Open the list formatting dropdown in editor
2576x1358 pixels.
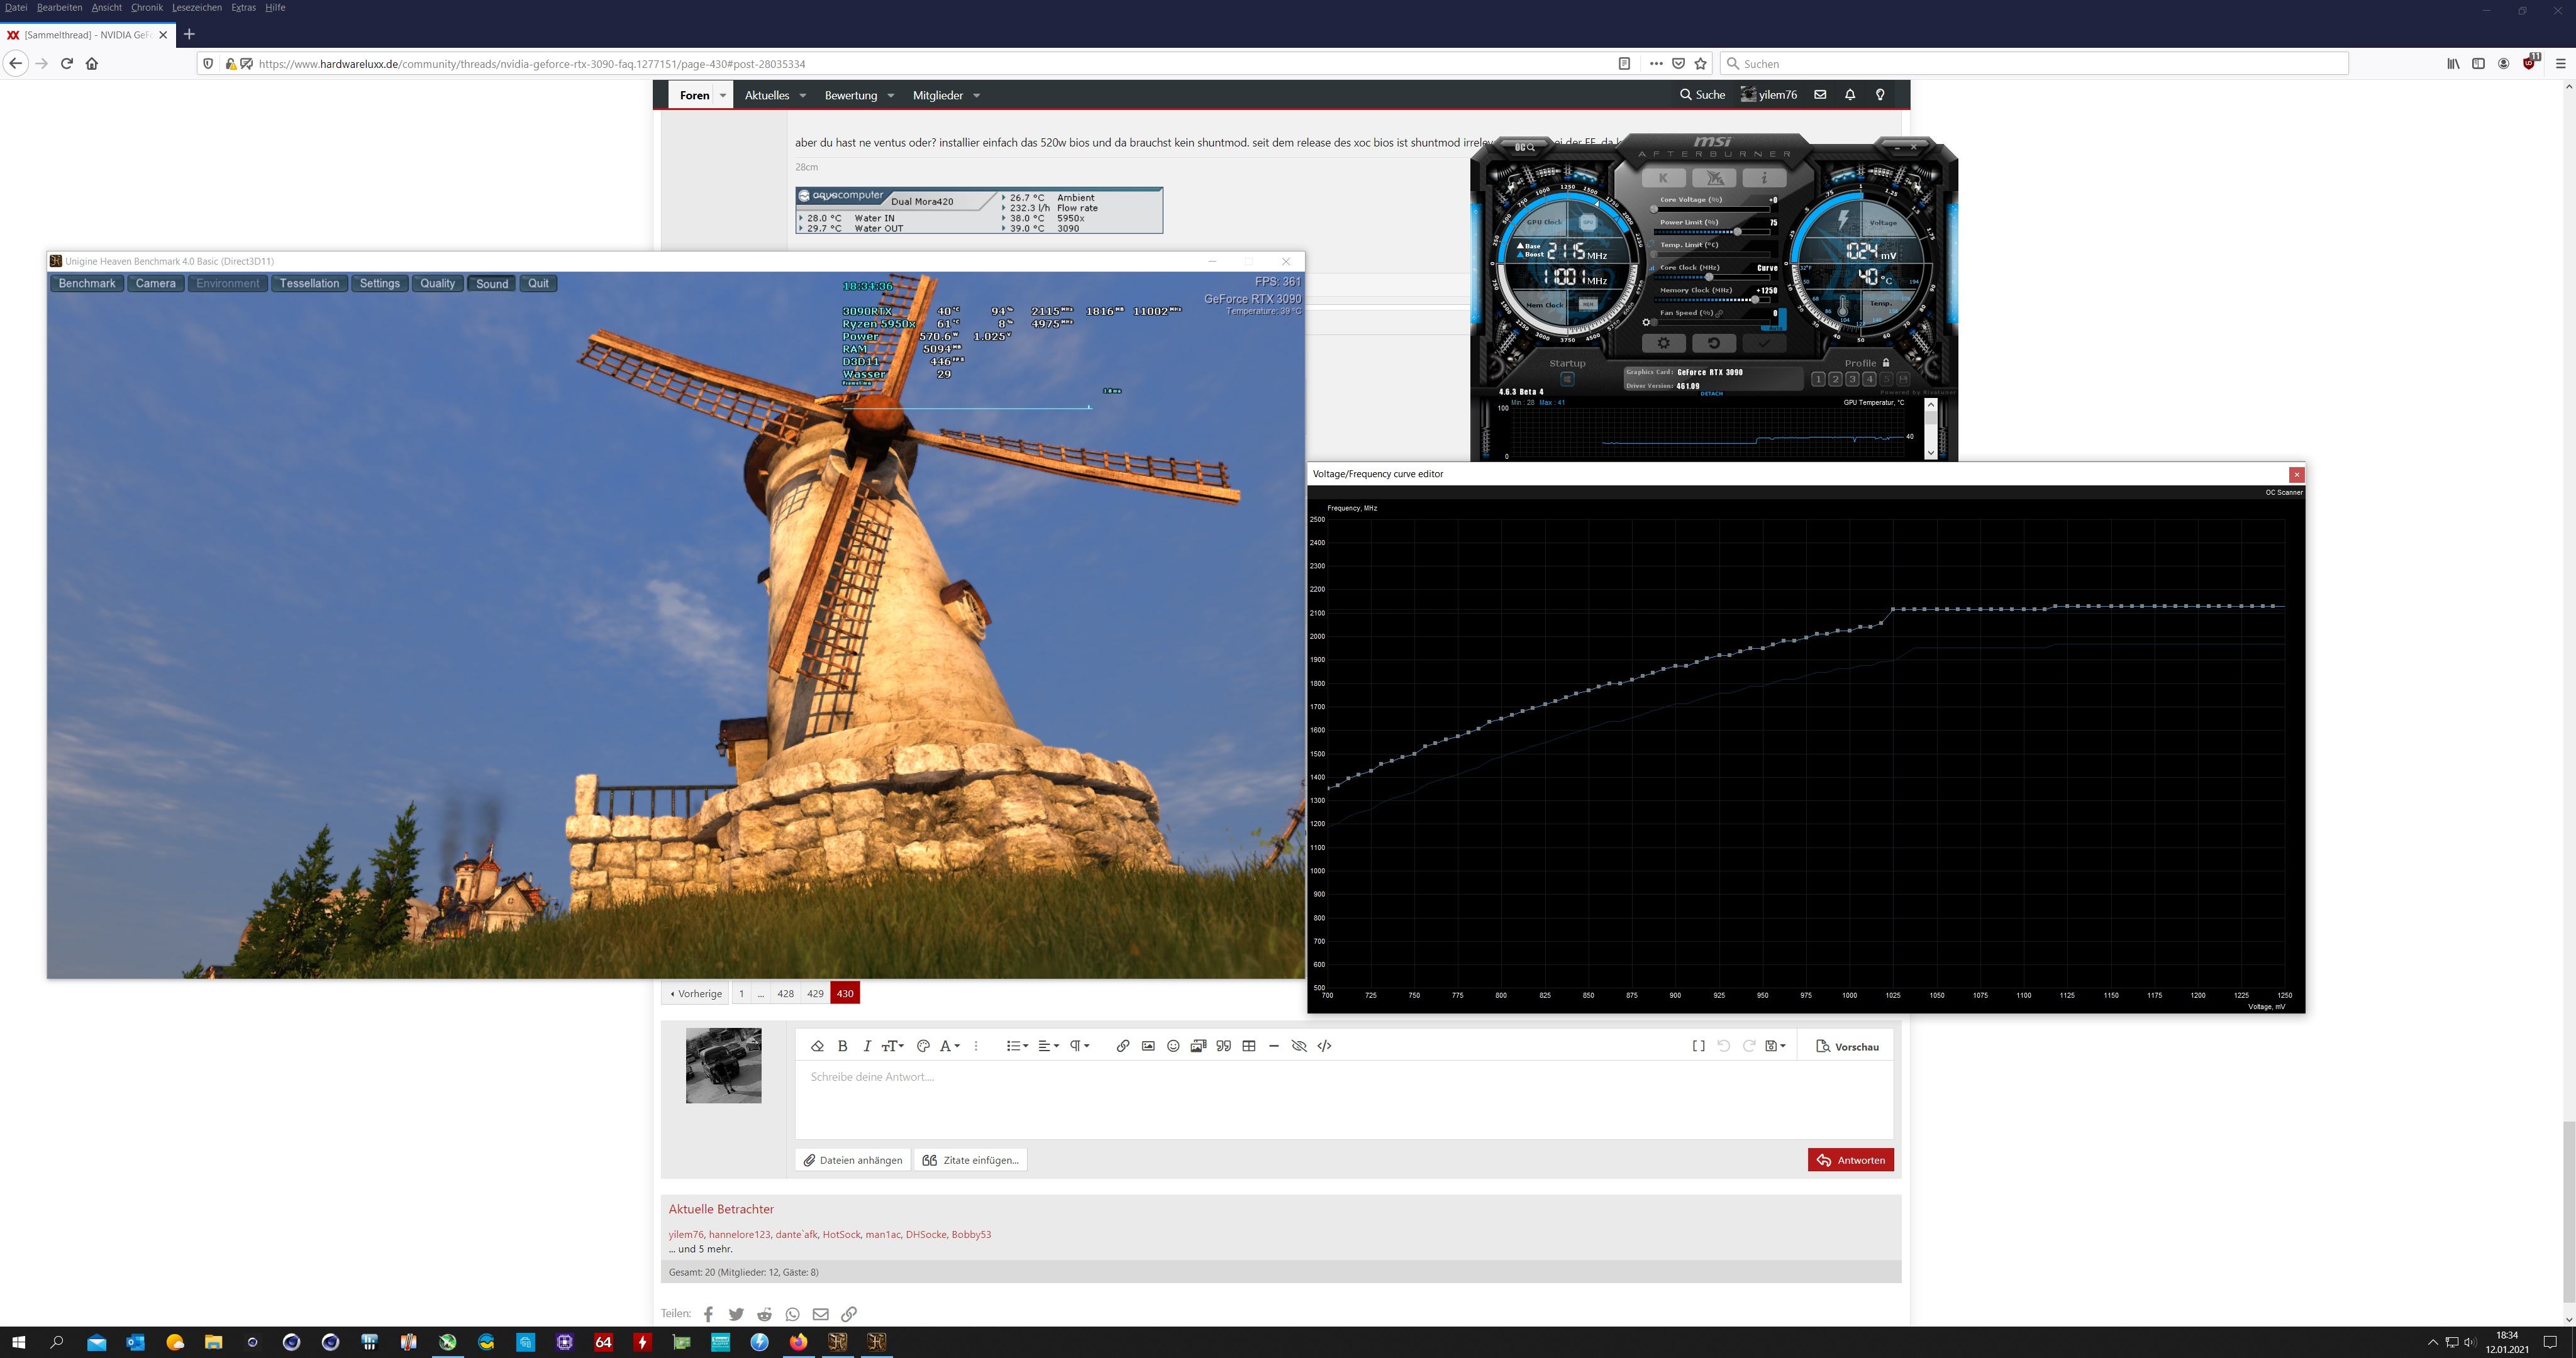pos(1017,1046)
